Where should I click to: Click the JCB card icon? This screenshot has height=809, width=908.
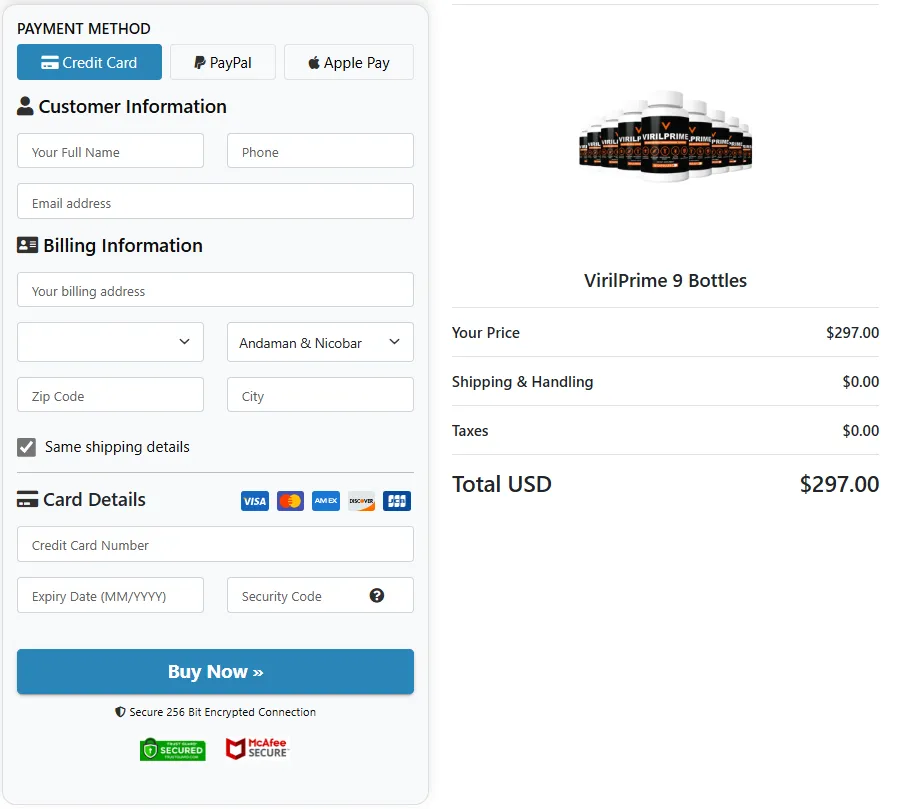(397, 501)
